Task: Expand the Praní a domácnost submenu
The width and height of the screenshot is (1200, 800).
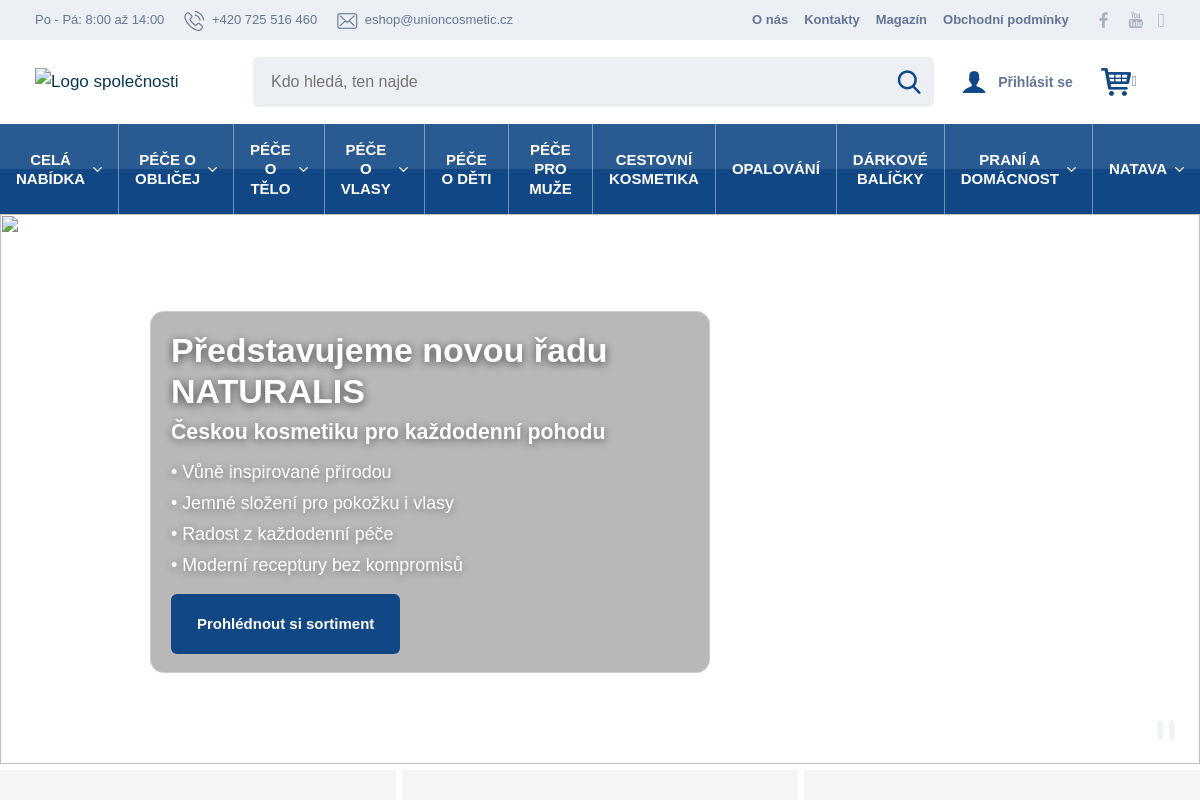Action: [x=1071, y=170]
